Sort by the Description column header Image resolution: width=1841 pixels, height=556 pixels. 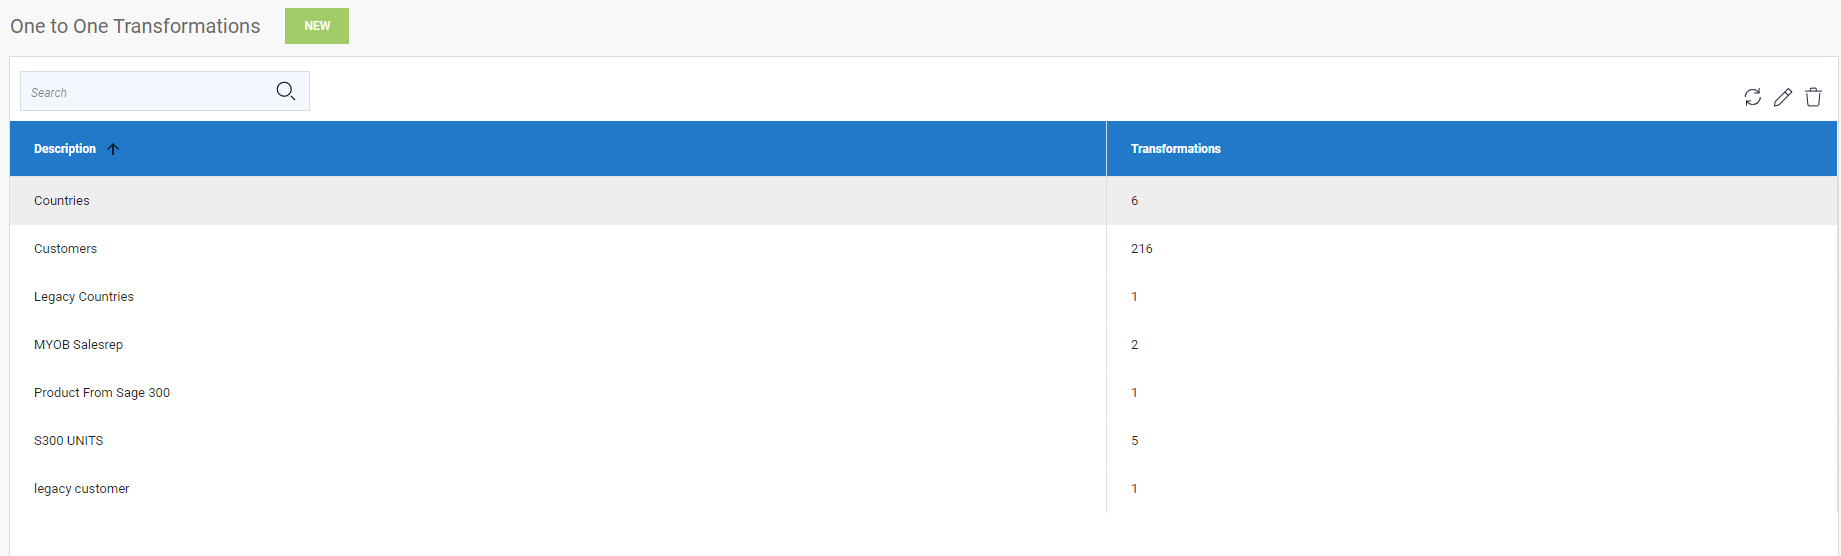tap(65, 149)
